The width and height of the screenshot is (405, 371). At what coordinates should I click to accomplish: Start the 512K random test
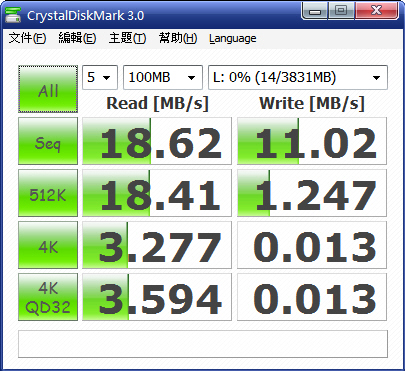[x=48, y=193]
